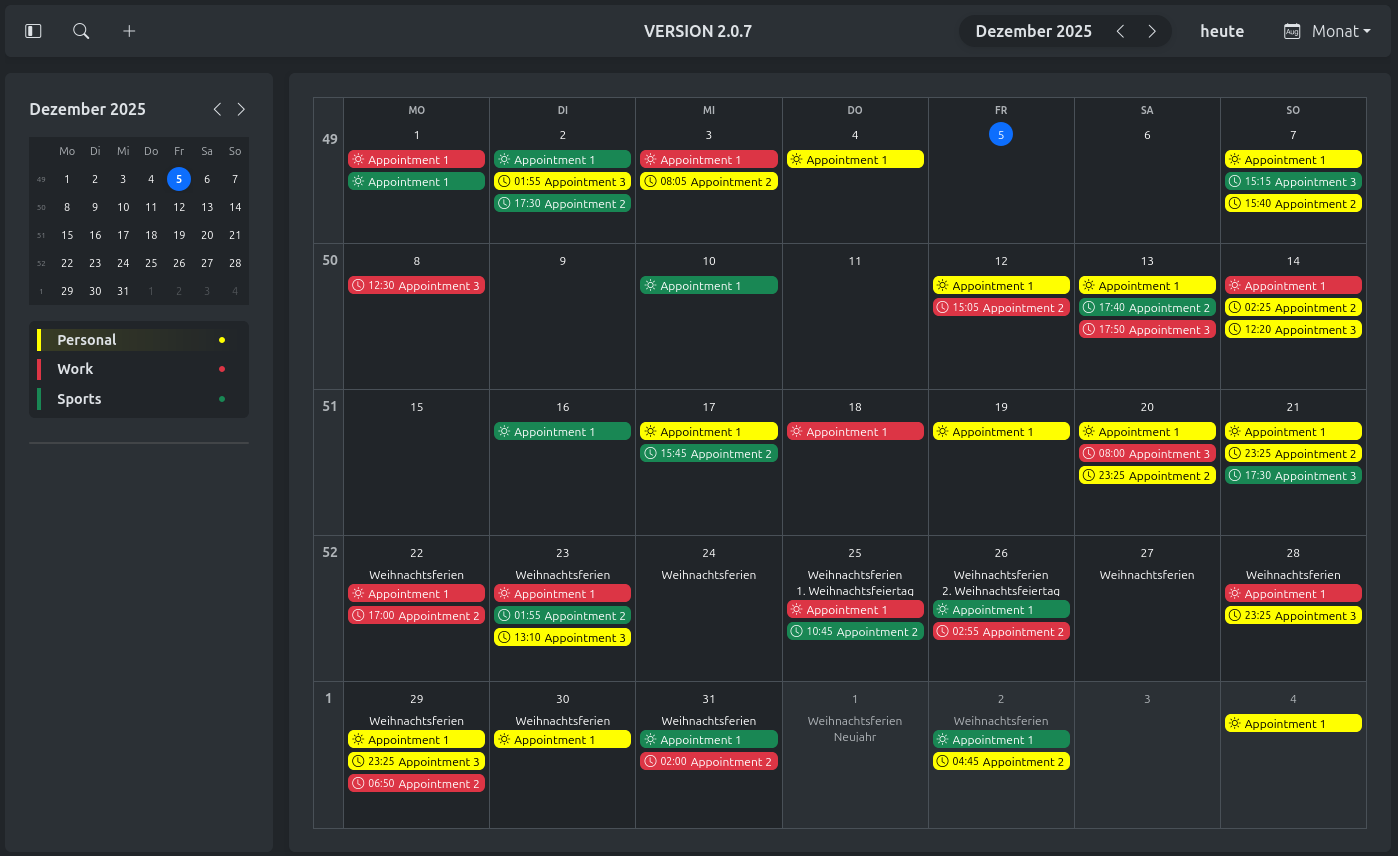Screen dimensions: 1398x856
Task: Select day 24 in the mini calendar
Action: coord(123,263)
